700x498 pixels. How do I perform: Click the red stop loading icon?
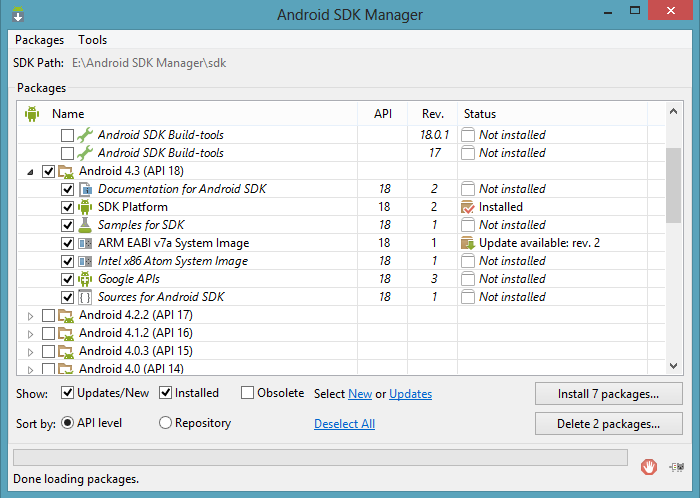648,465
